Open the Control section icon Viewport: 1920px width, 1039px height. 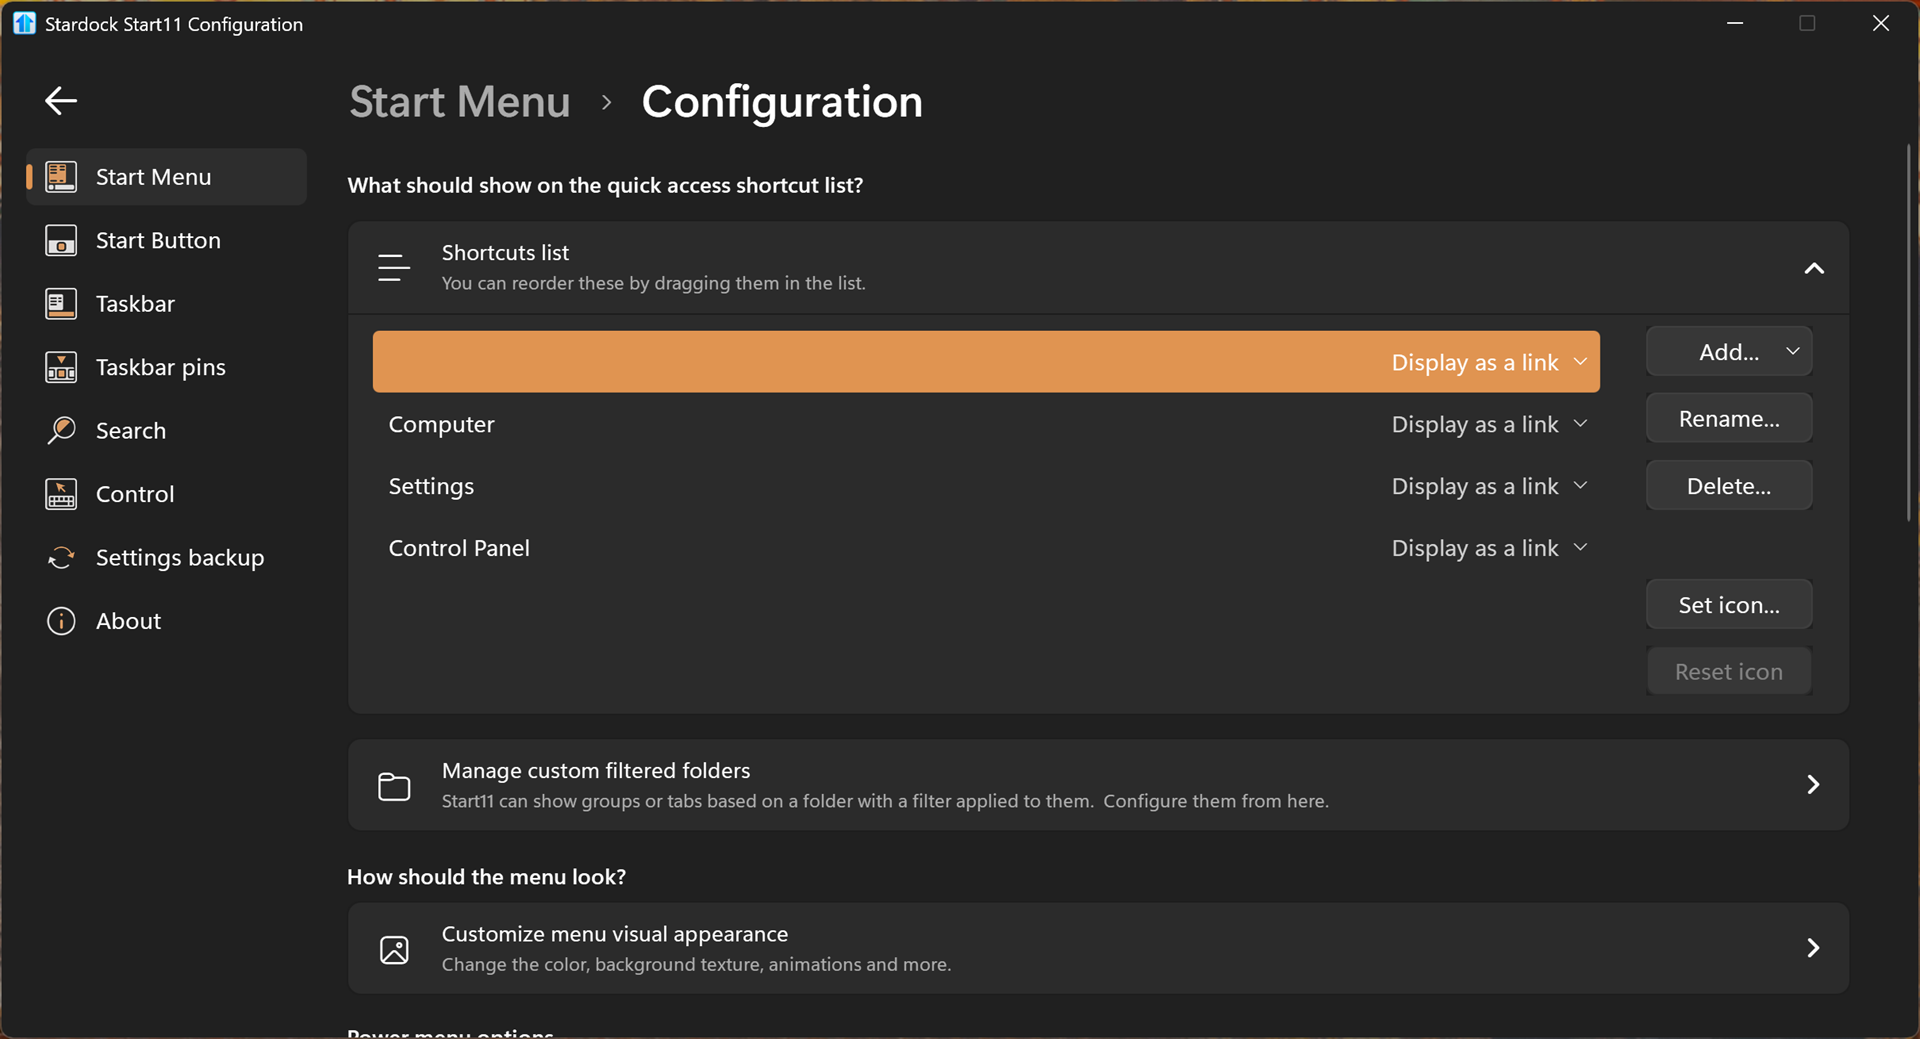[x=61, y=494]
